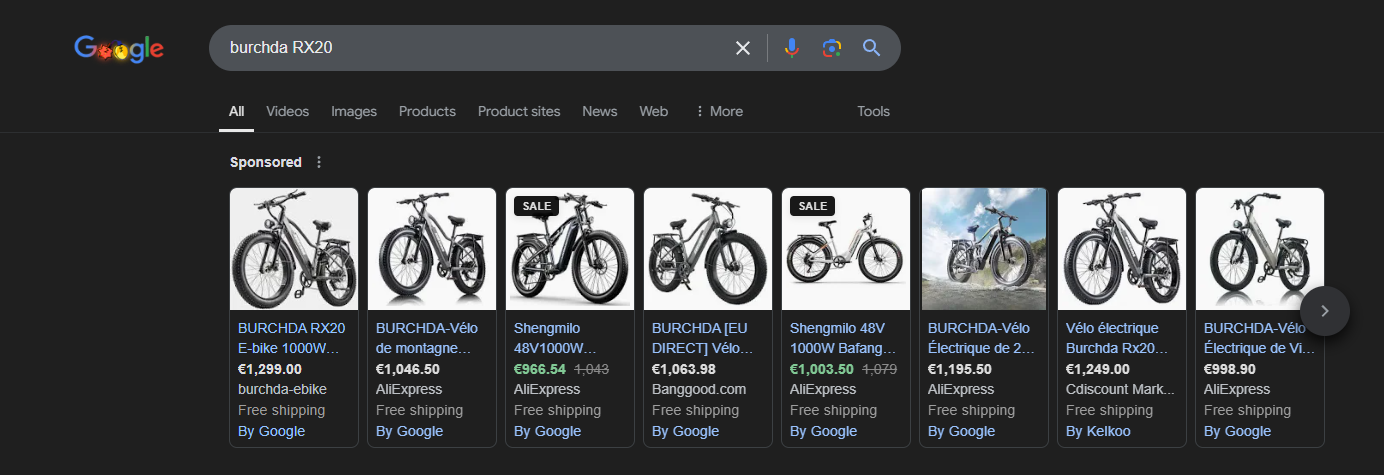1384x475 pixels.
Task: Click the burchda-ebike seller name
Action: tap(282, 389)
